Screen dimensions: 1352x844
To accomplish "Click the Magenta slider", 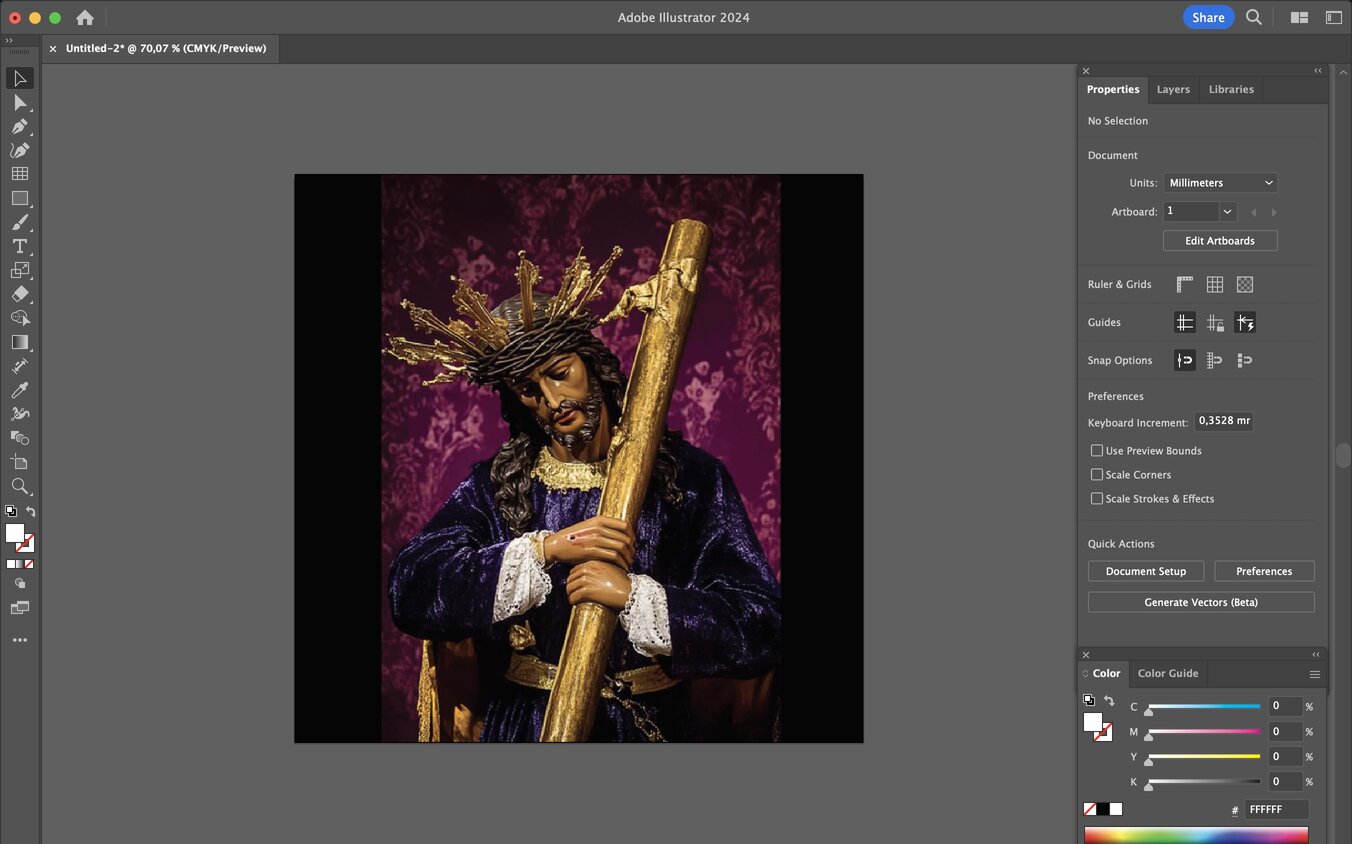I will [x=1204, y=732].
